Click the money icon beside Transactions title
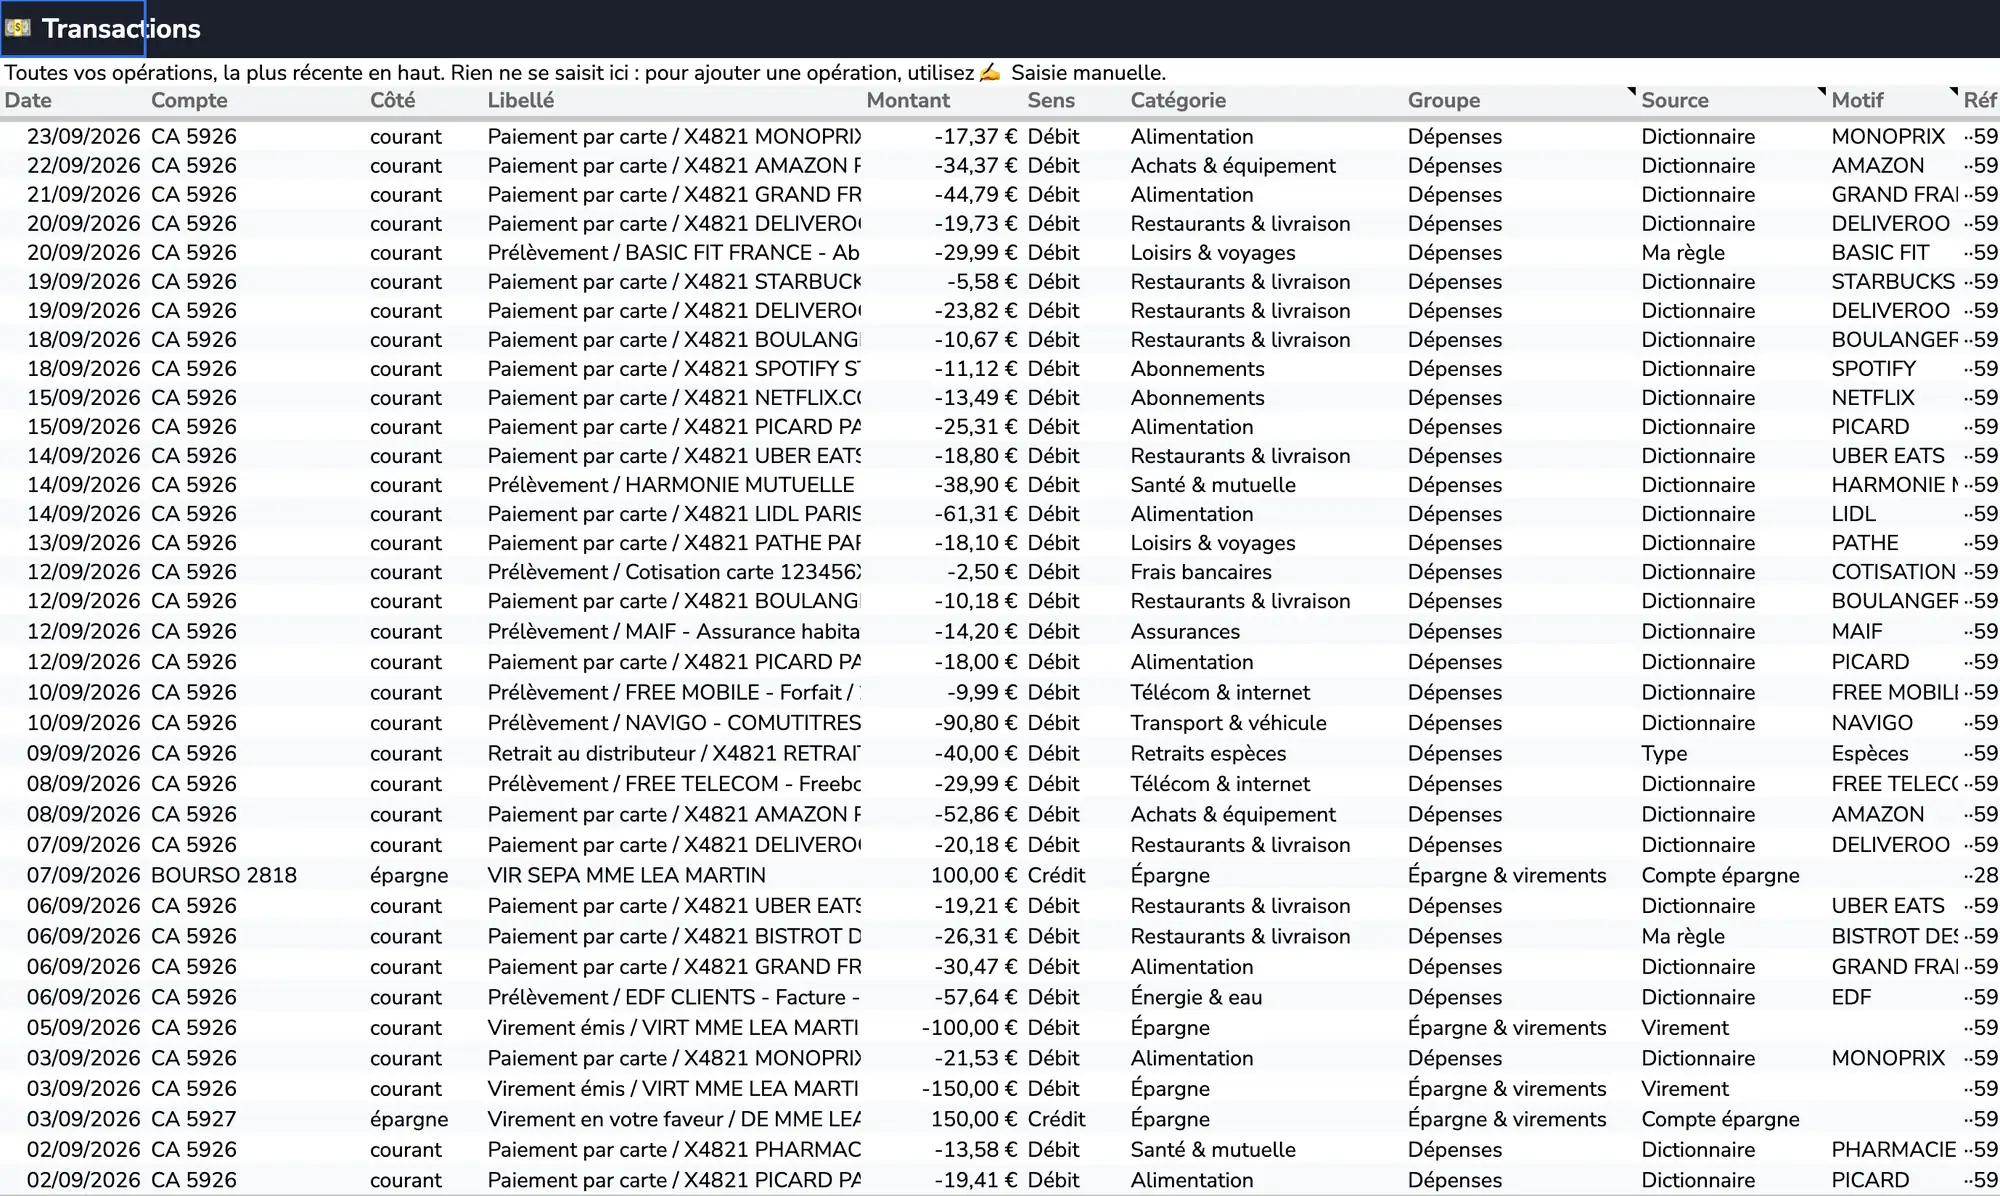2000x1196 pixels. pyautogui.click(x=18, y=28)
